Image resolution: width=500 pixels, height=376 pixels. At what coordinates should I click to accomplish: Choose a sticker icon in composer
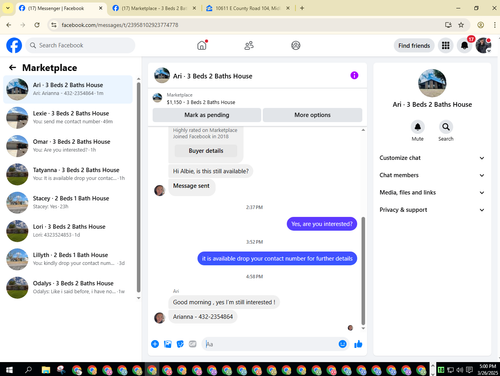[x=180, y=344]
